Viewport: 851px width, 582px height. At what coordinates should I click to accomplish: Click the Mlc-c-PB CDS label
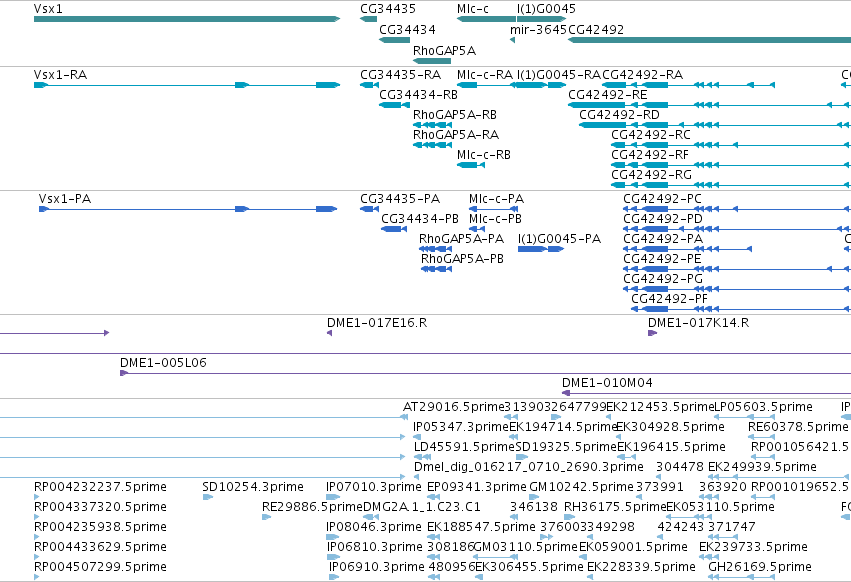[x=496, y=219]
